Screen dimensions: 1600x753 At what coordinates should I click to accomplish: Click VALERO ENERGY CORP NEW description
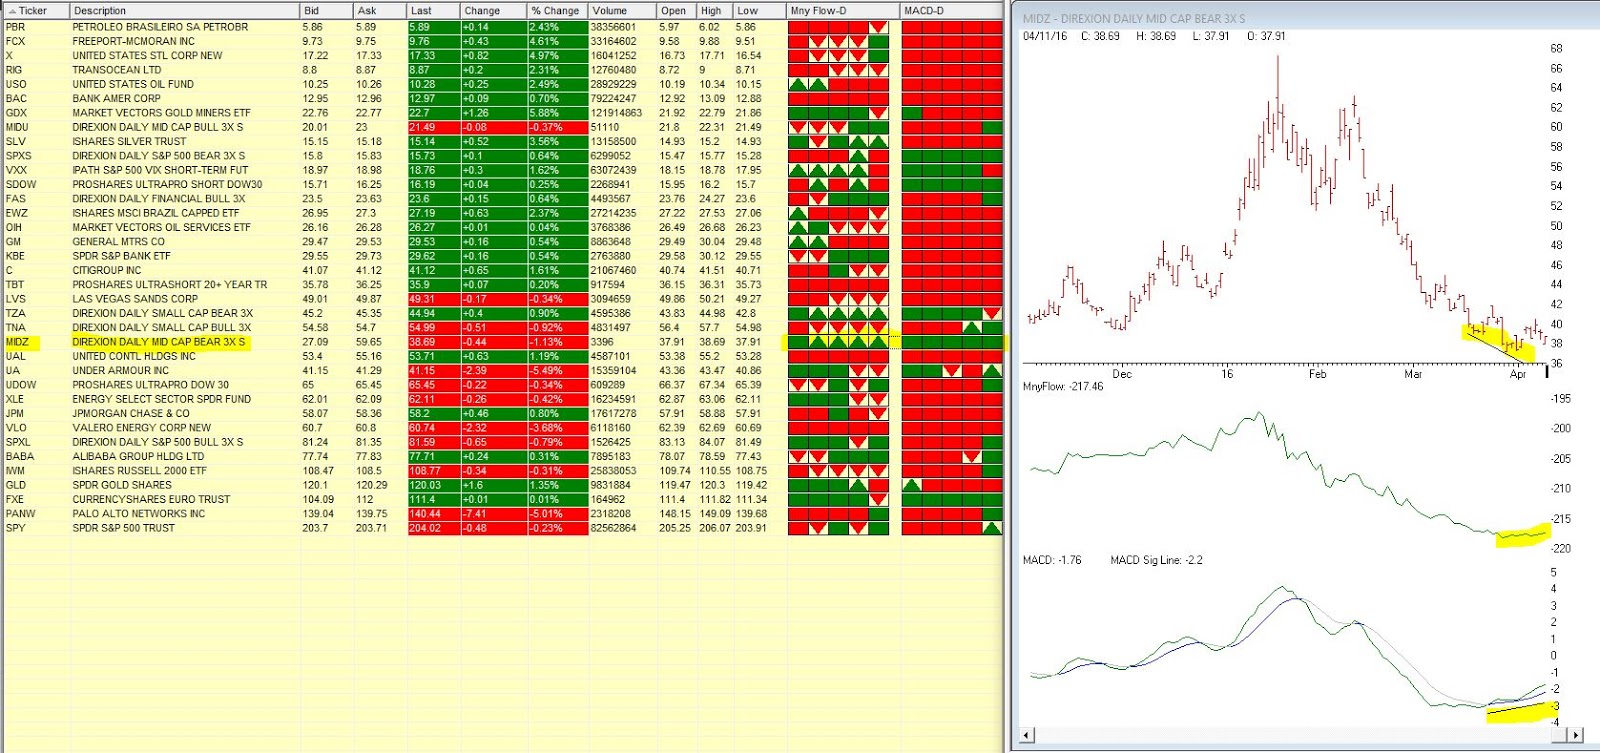(x=141, y=428)
